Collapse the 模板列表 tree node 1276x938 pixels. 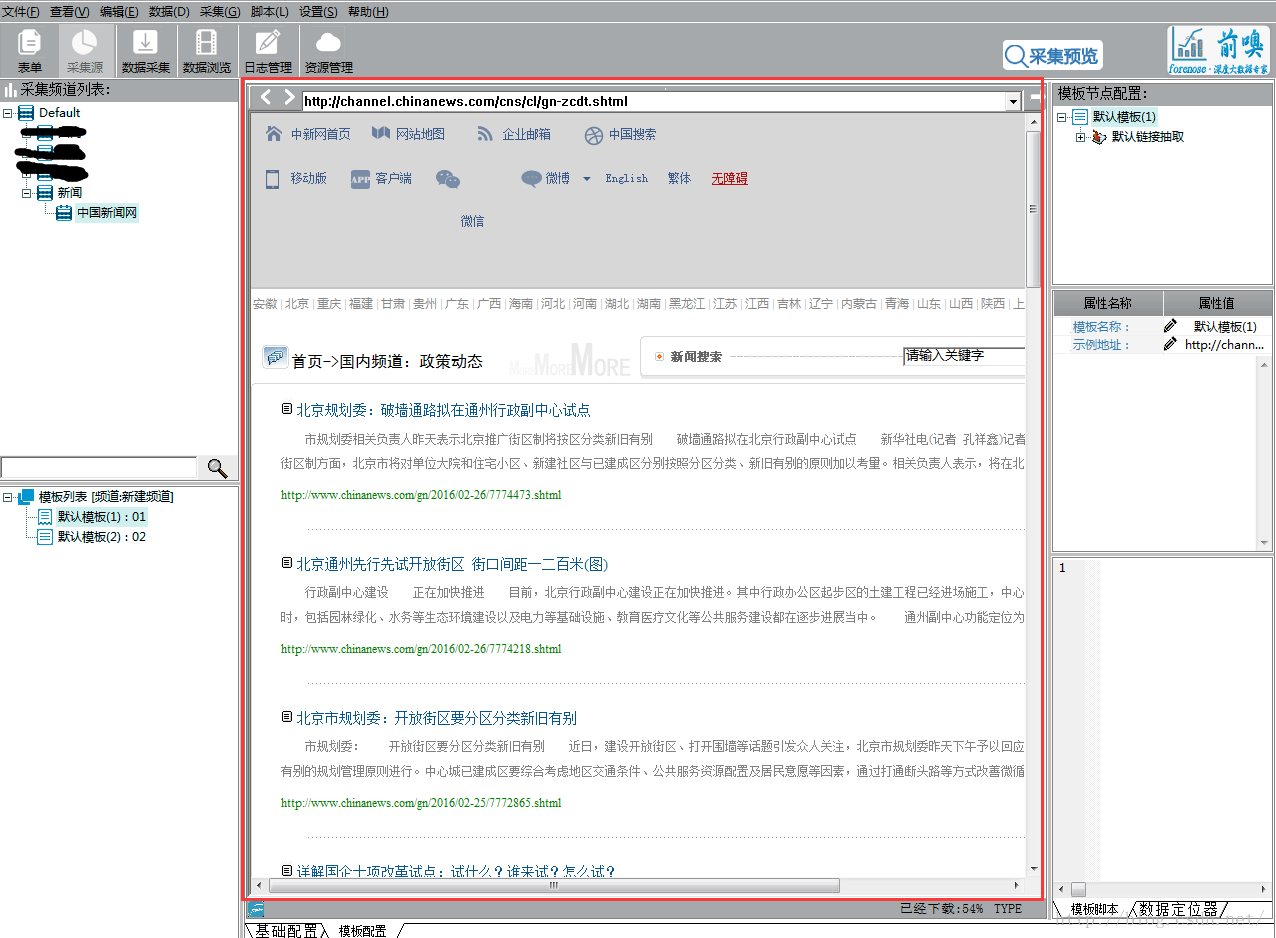(x=8, y=497)
